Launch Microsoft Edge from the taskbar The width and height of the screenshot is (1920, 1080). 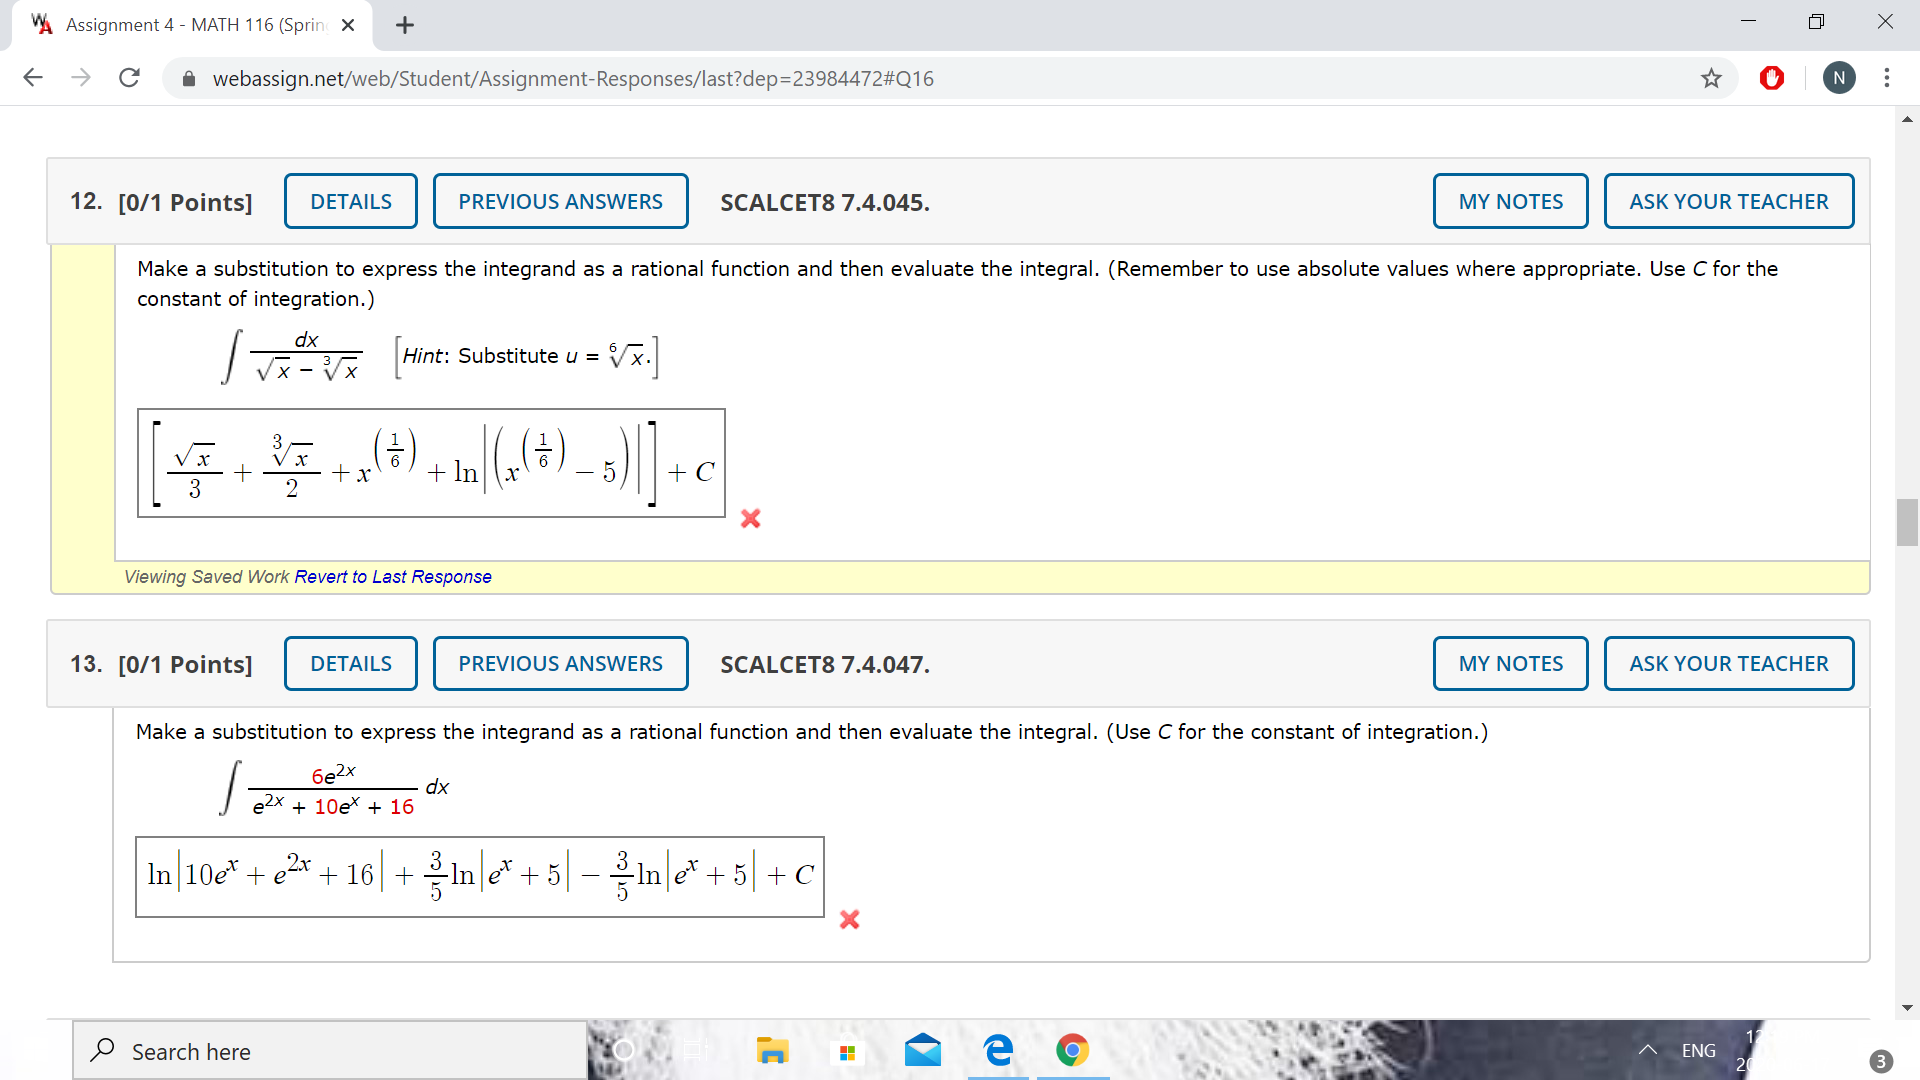(x=997, y=1051)
